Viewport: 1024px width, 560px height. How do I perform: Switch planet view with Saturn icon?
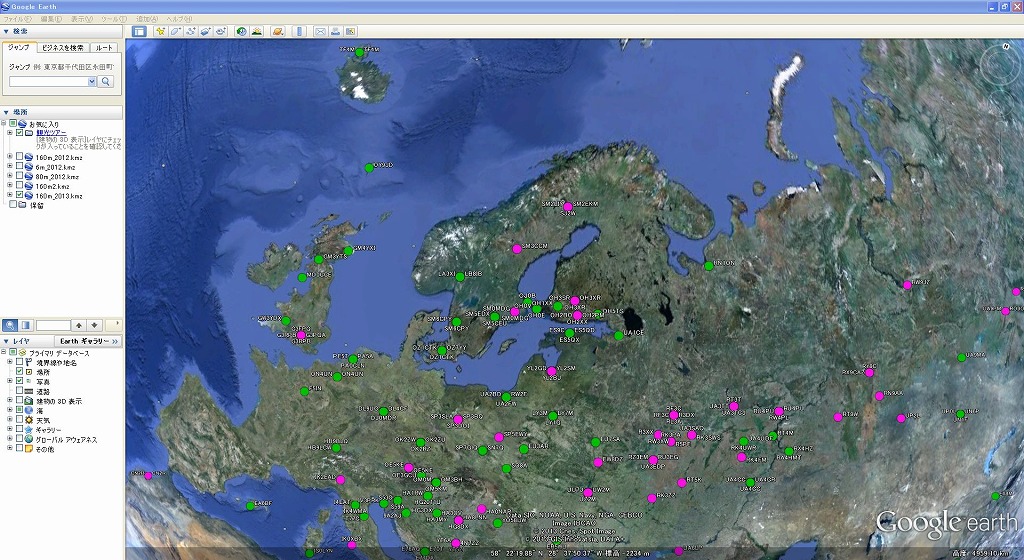tap(278, 31)
